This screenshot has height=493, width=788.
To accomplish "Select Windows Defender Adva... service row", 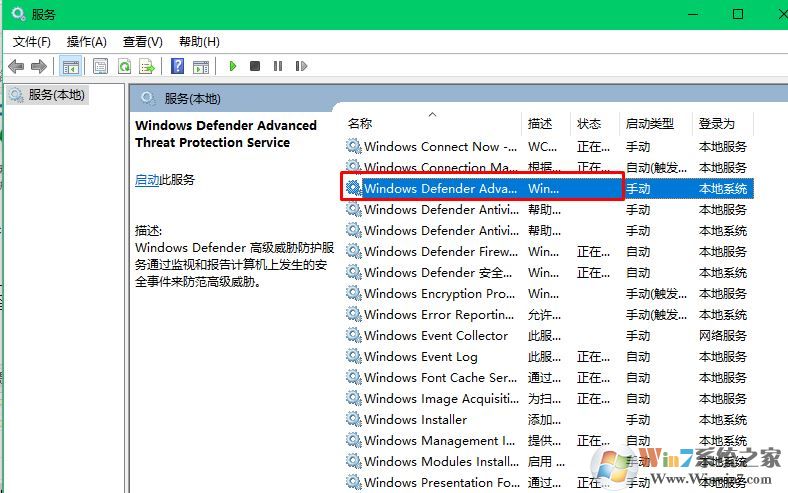I will 549,188.
